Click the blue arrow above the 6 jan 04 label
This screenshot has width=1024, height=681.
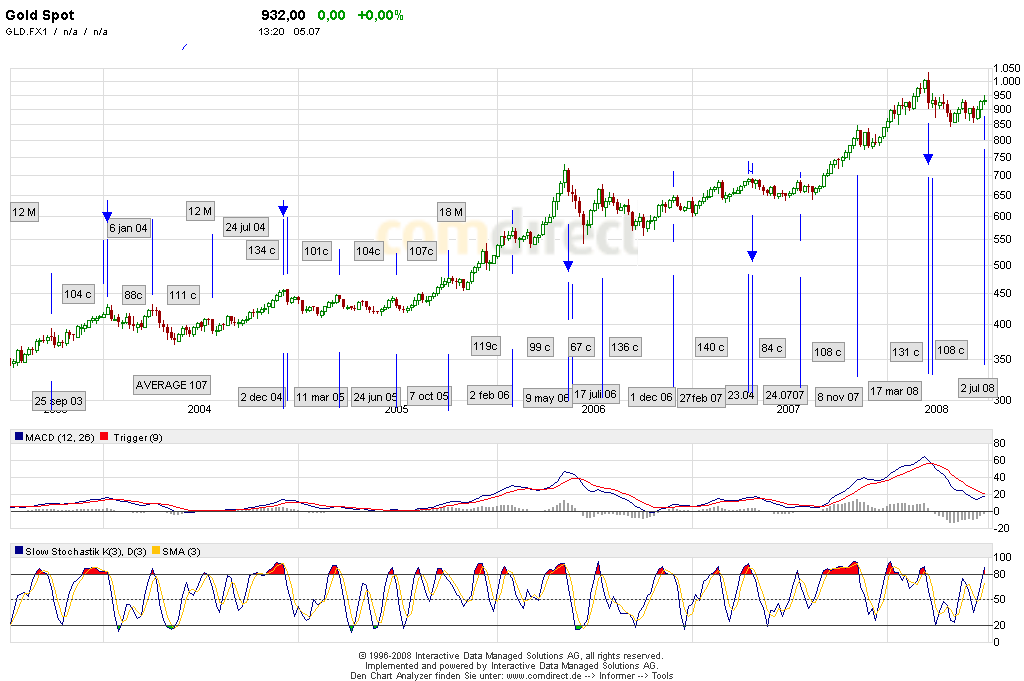107,215
